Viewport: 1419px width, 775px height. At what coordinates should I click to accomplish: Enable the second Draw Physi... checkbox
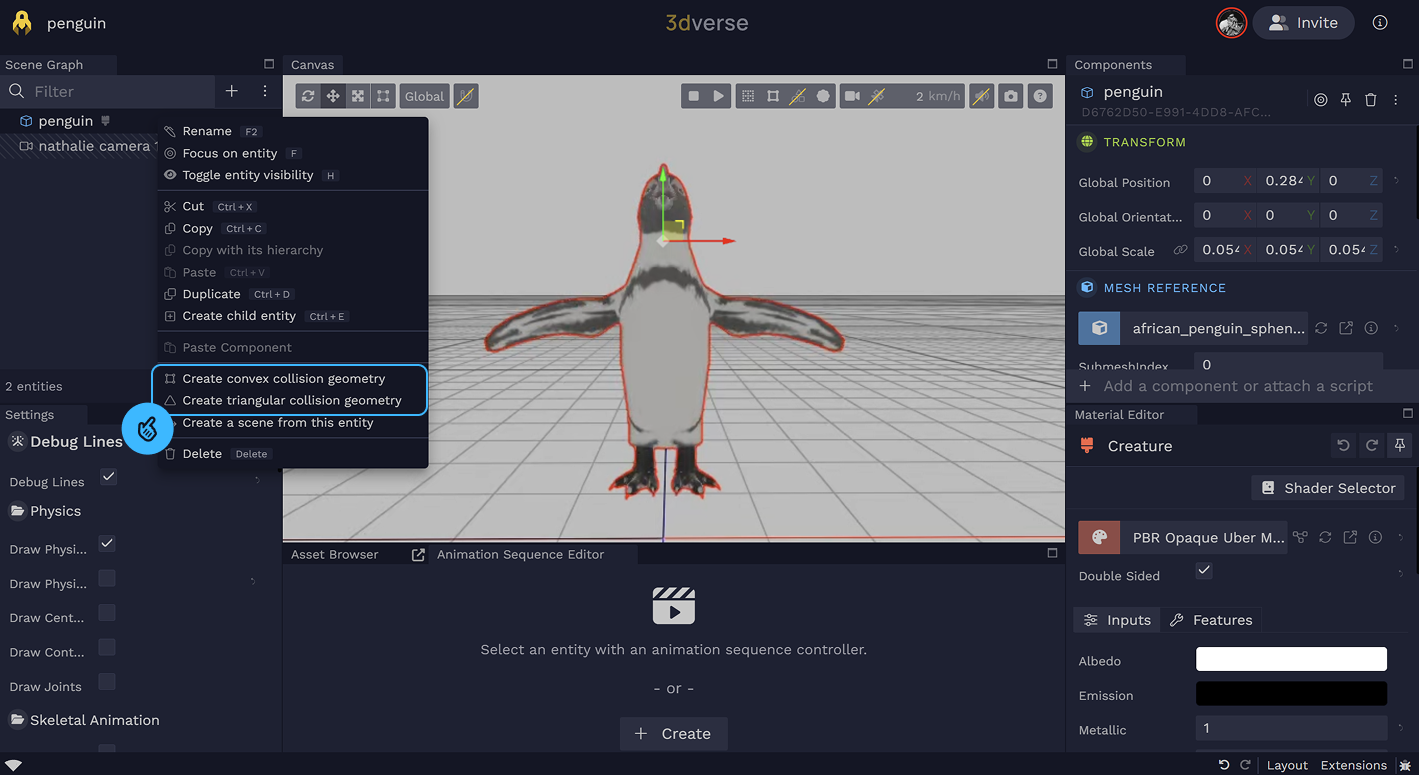coord(107,578)
